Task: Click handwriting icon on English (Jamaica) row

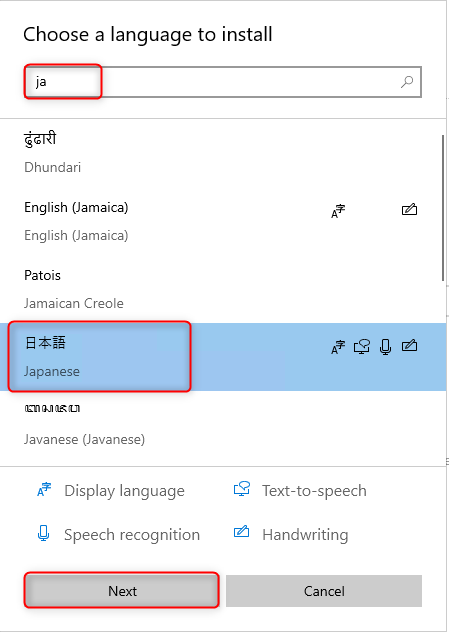Action: pos(410,210)
